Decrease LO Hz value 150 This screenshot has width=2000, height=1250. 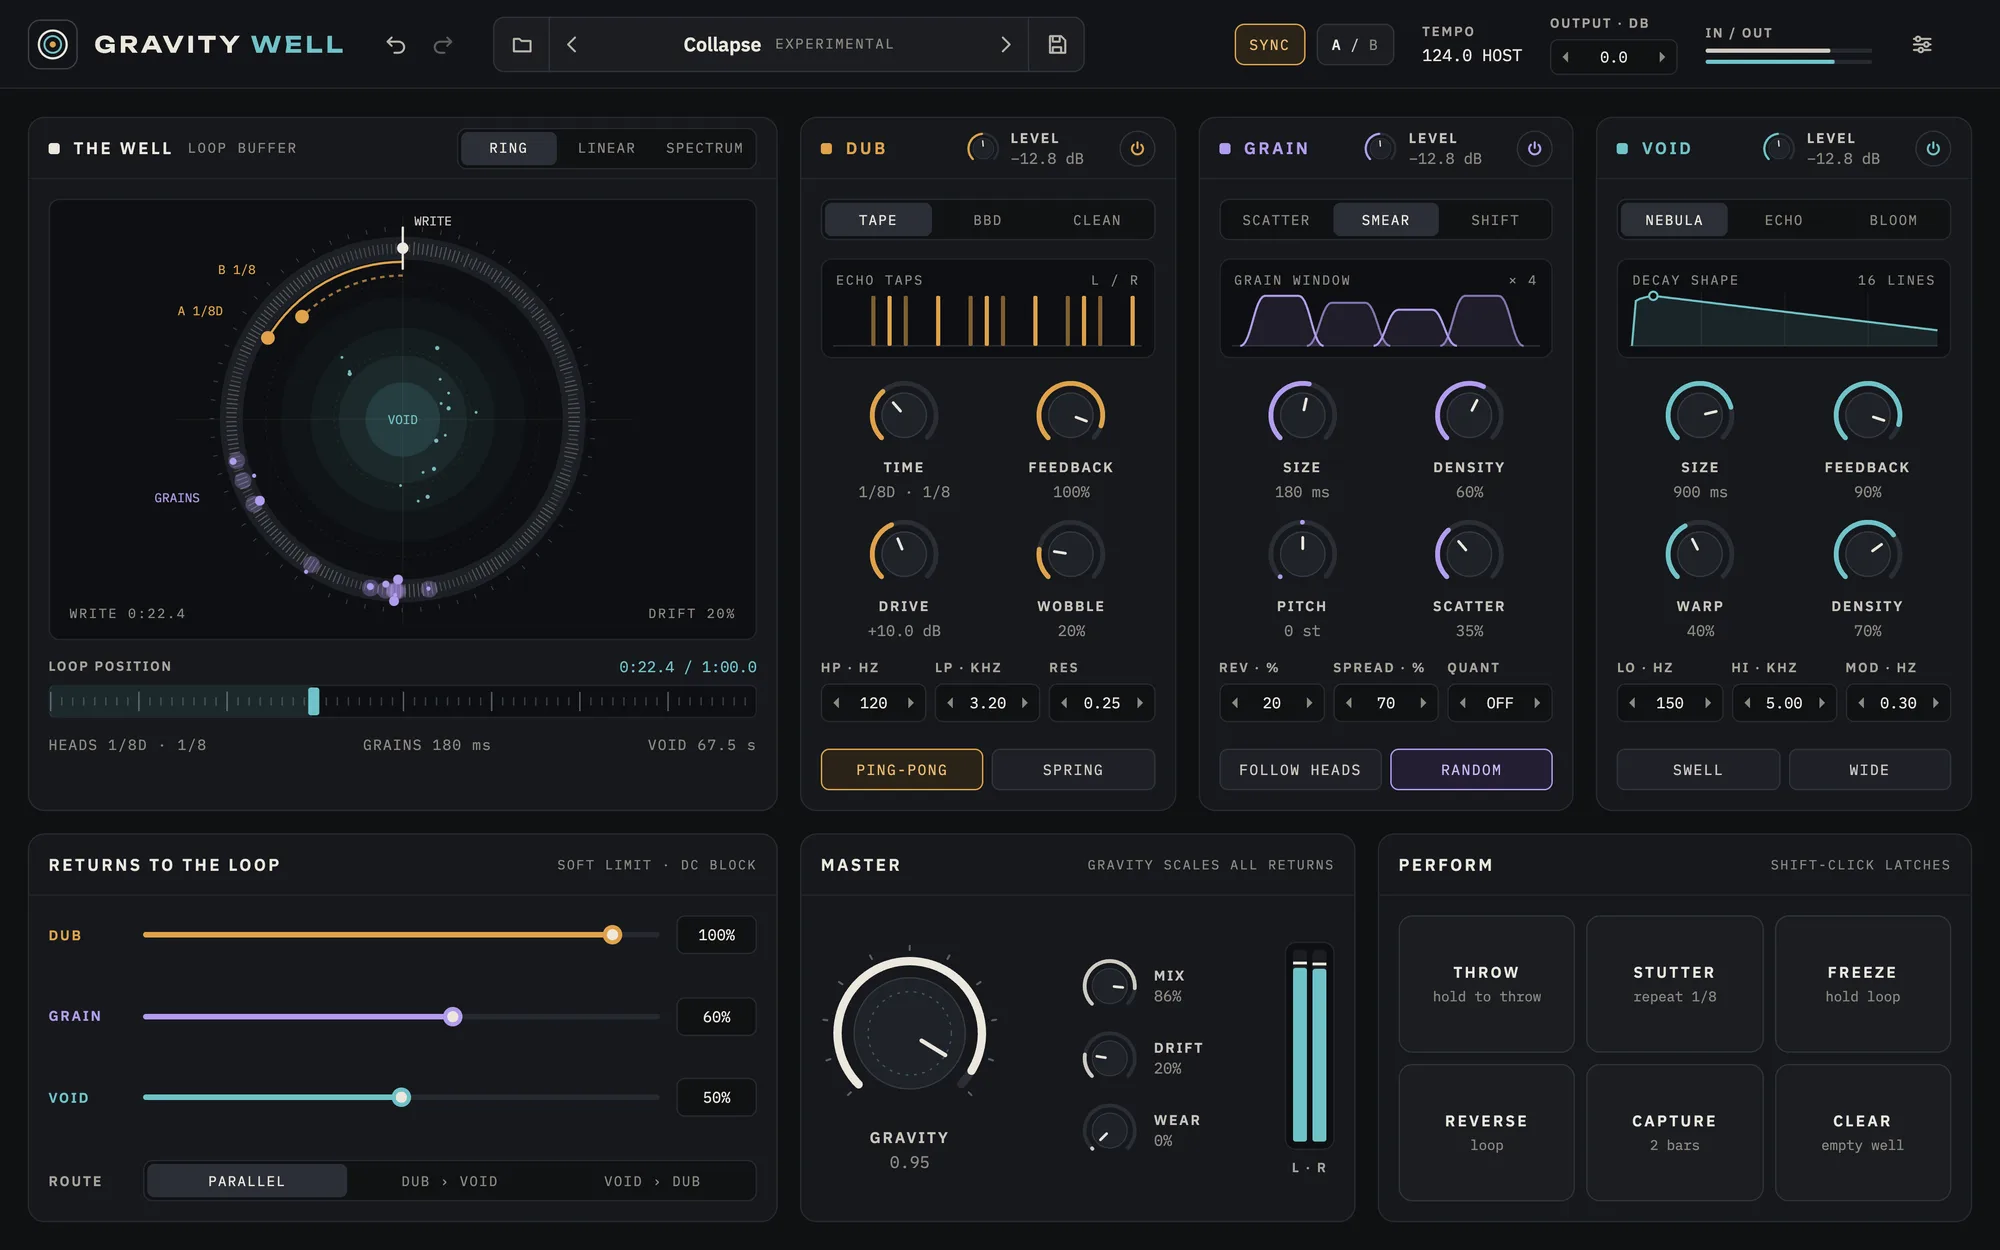tap(1633, 703)
